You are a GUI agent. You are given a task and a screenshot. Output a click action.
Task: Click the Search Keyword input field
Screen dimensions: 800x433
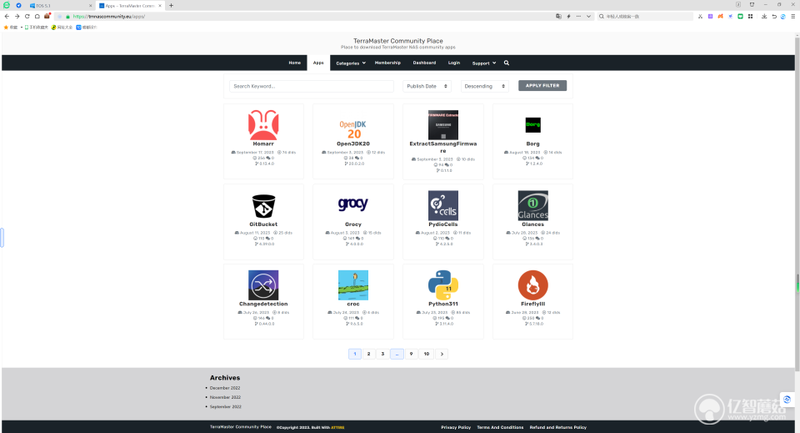click(x=311, y=86)
